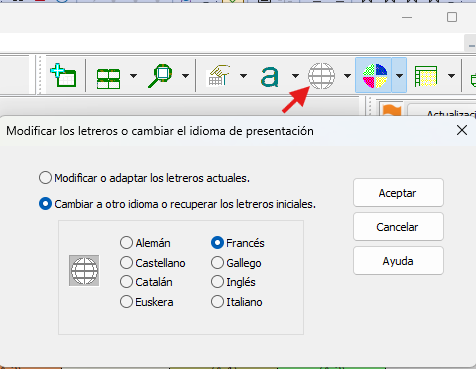Click the Aceptar button

click(x=398, y=193)
